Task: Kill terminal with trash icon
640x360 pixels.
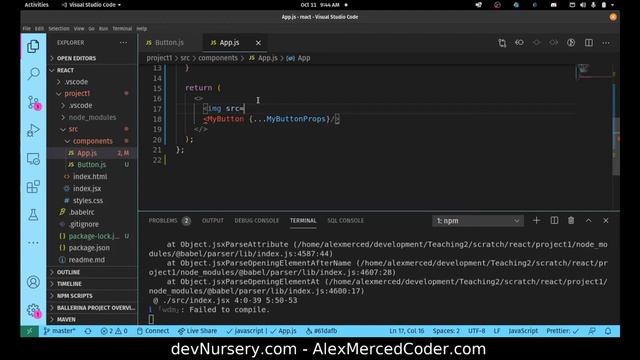Action: pos(571,220)
